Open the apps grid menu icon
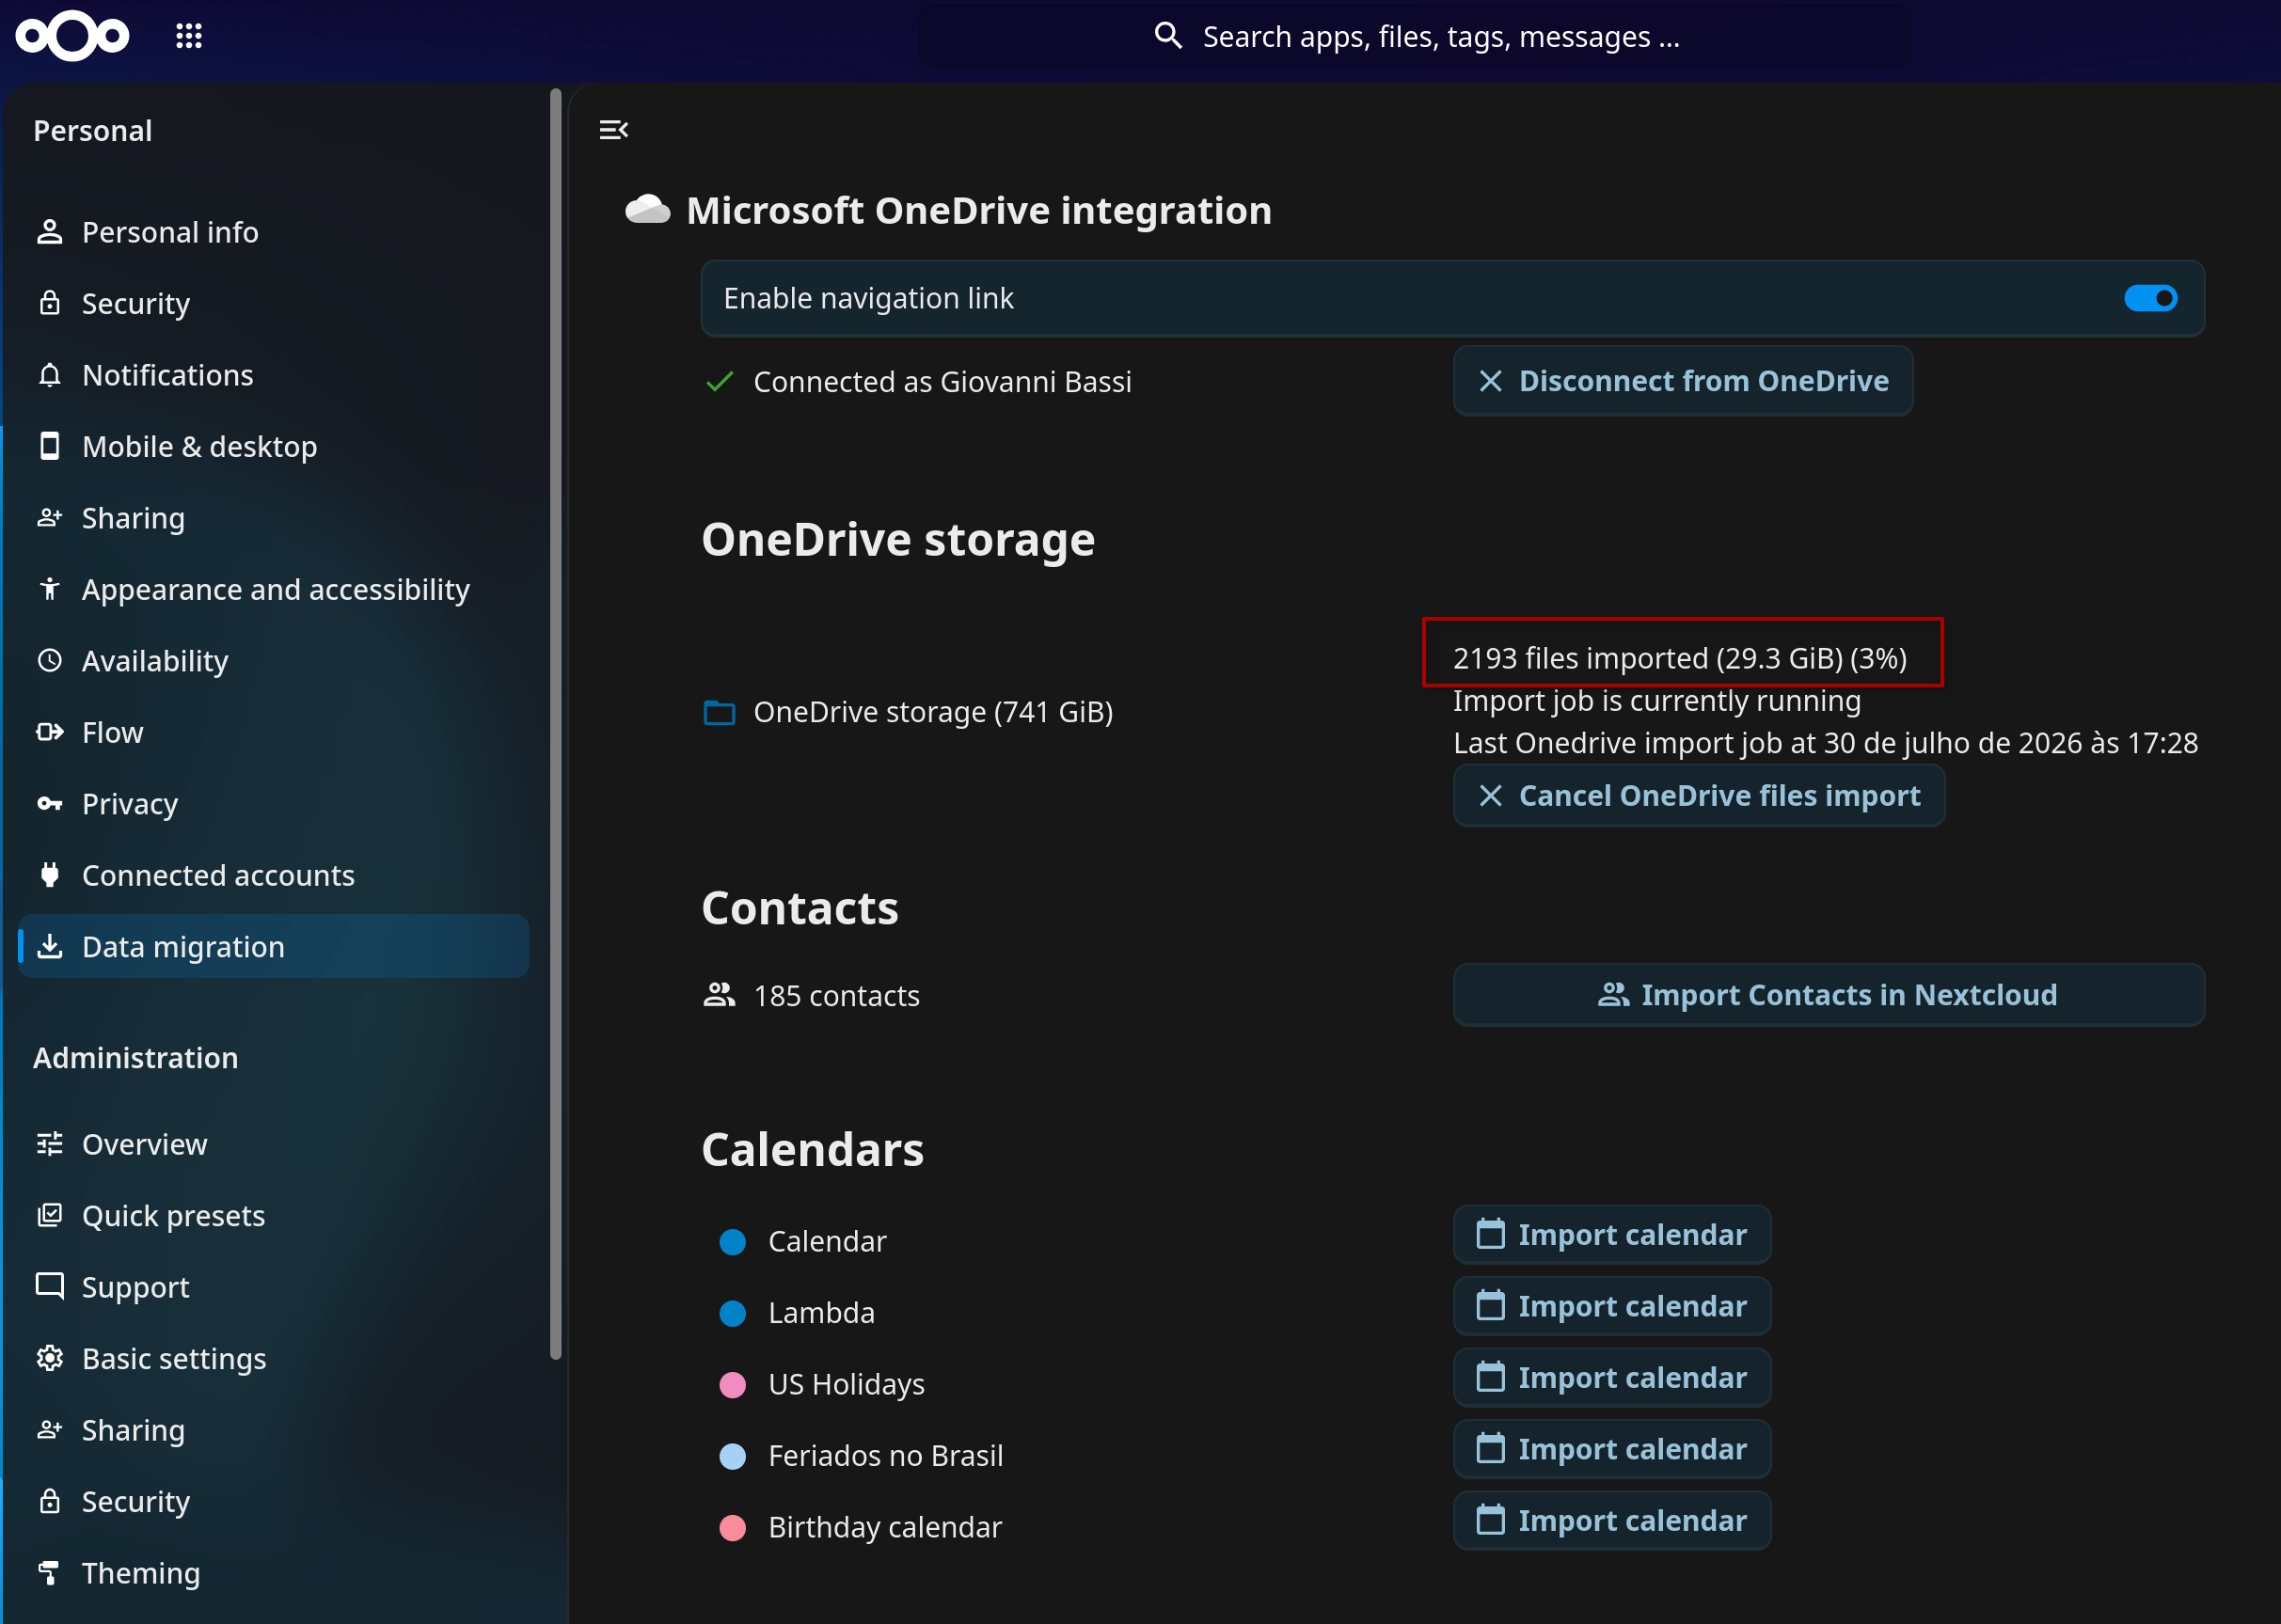The height and width of the screenshot is (1624, 2281). (x=189, y=36)
